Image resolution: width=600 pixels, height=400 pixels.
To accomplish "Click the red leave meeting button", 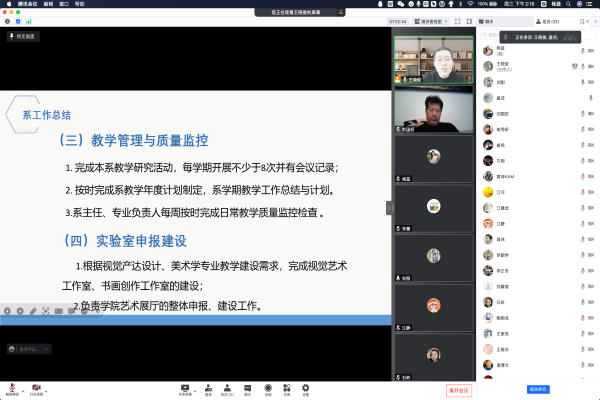I will click(458, 389).
